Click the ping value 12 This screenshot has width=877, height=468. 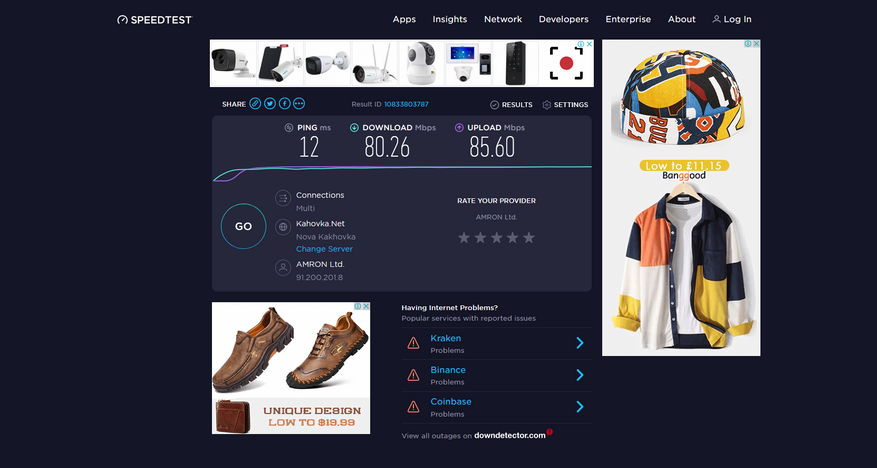309,148
